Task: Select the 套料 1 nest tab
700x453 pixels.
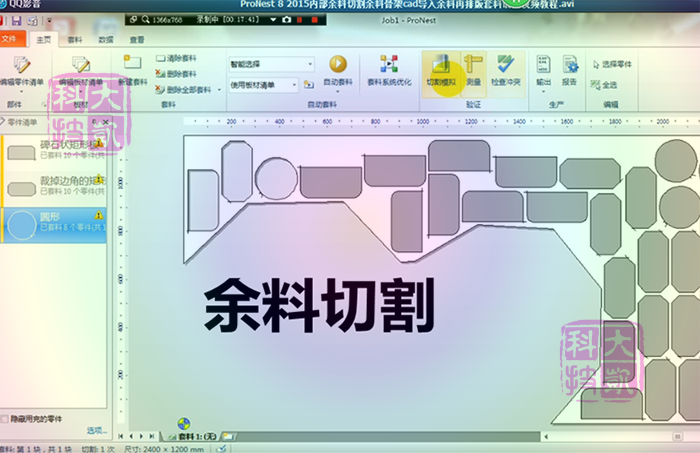Action: click(x=192, y=436)
